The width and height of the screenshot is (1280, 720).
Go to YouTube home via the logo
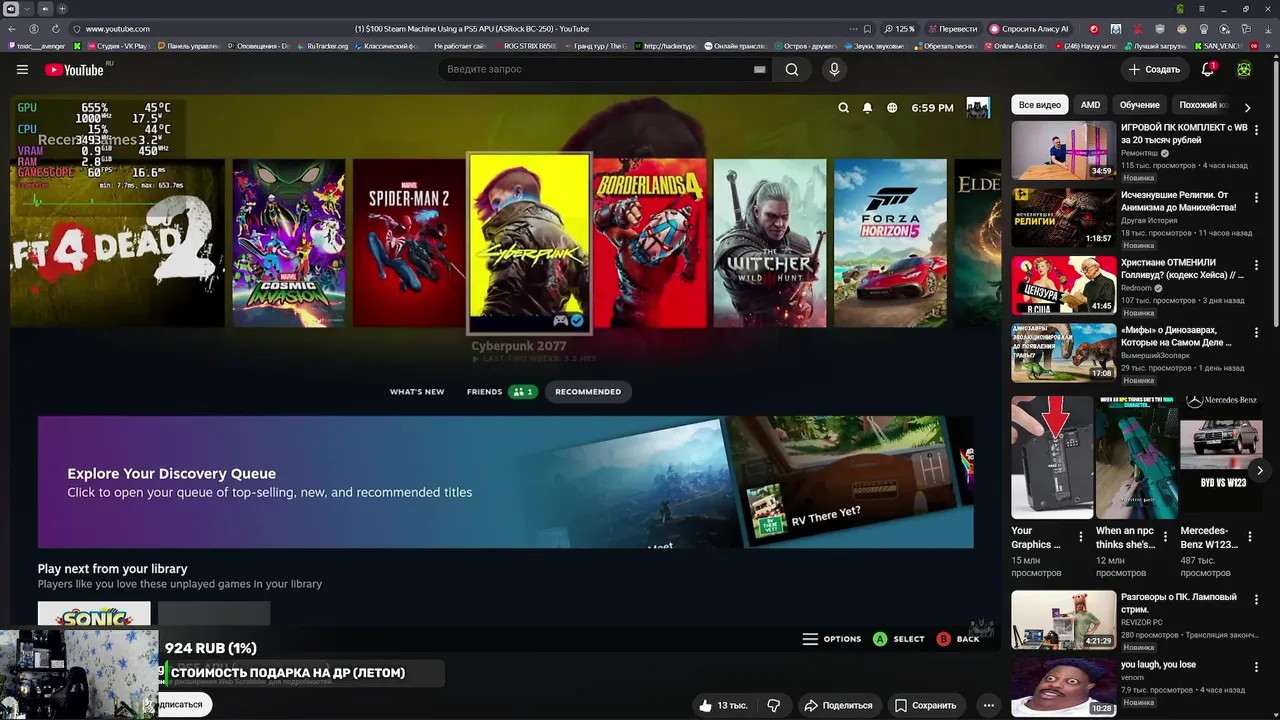[x=75, y=69]
